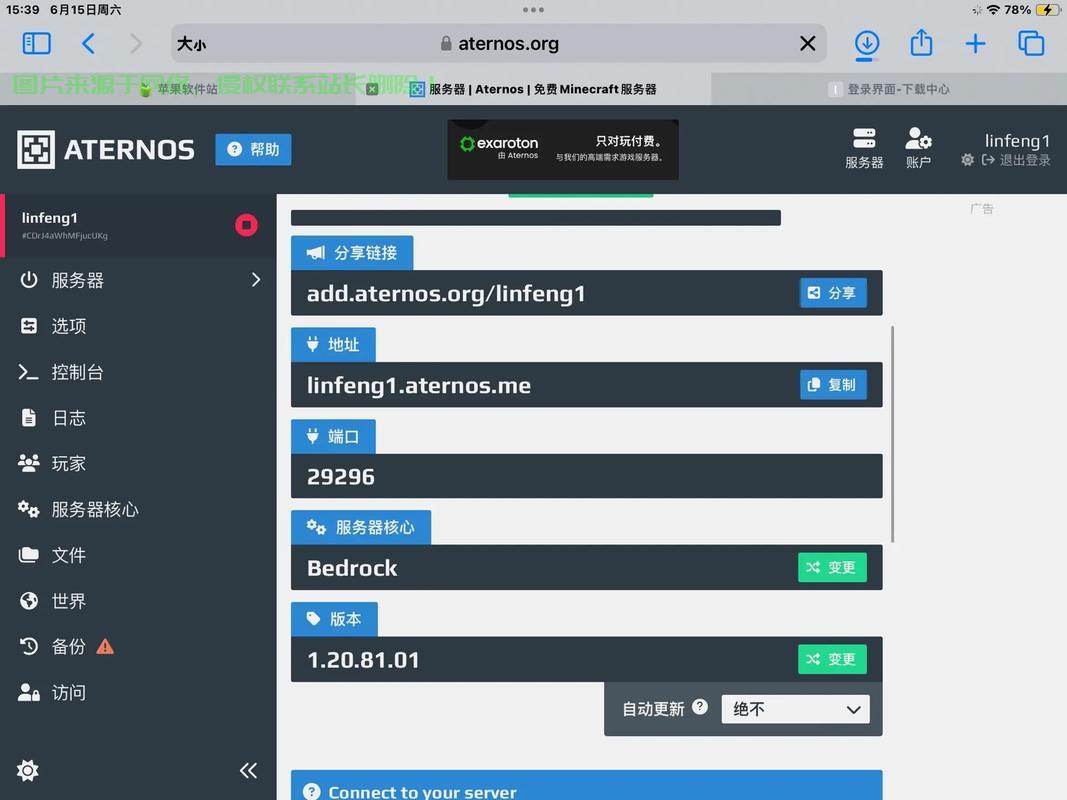Click the 服务器核心 label in the main panel

(361, 527)
